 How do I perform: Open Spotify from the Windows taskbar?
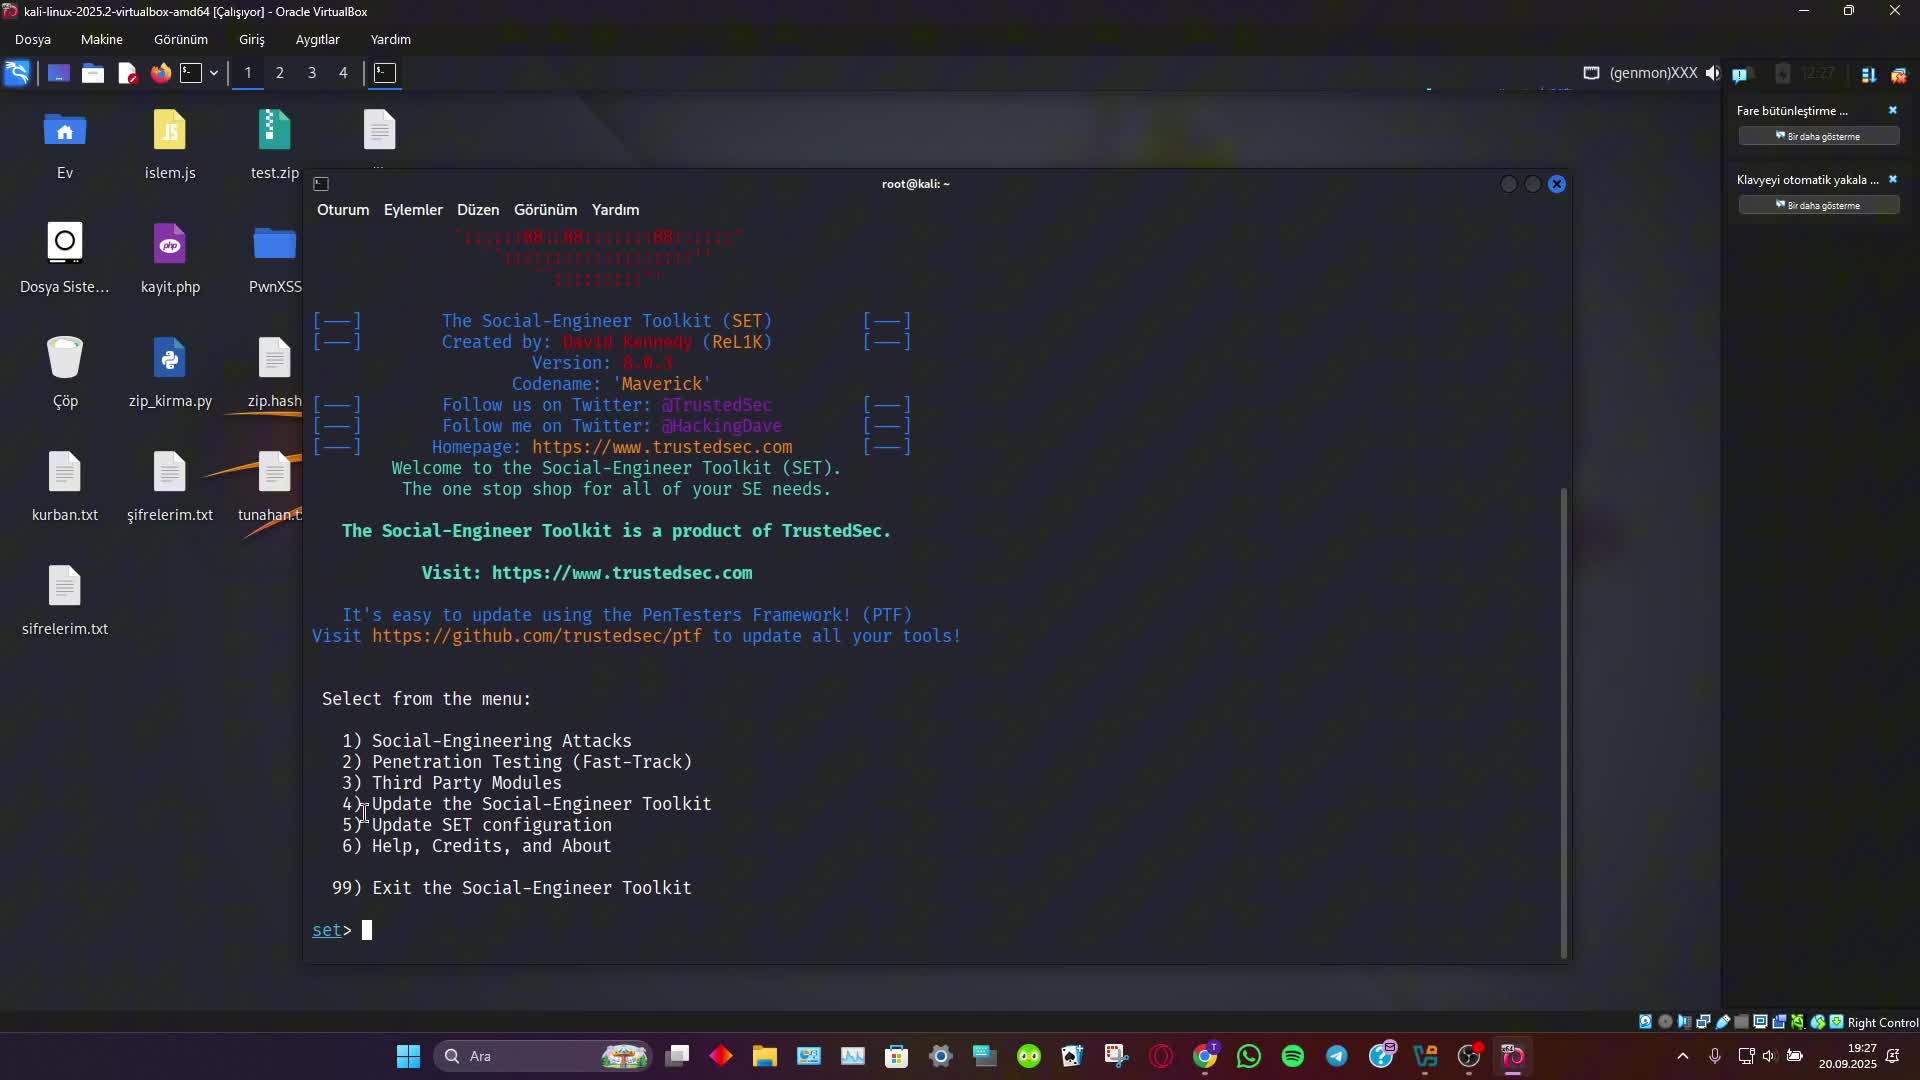click(1293, 1056)
